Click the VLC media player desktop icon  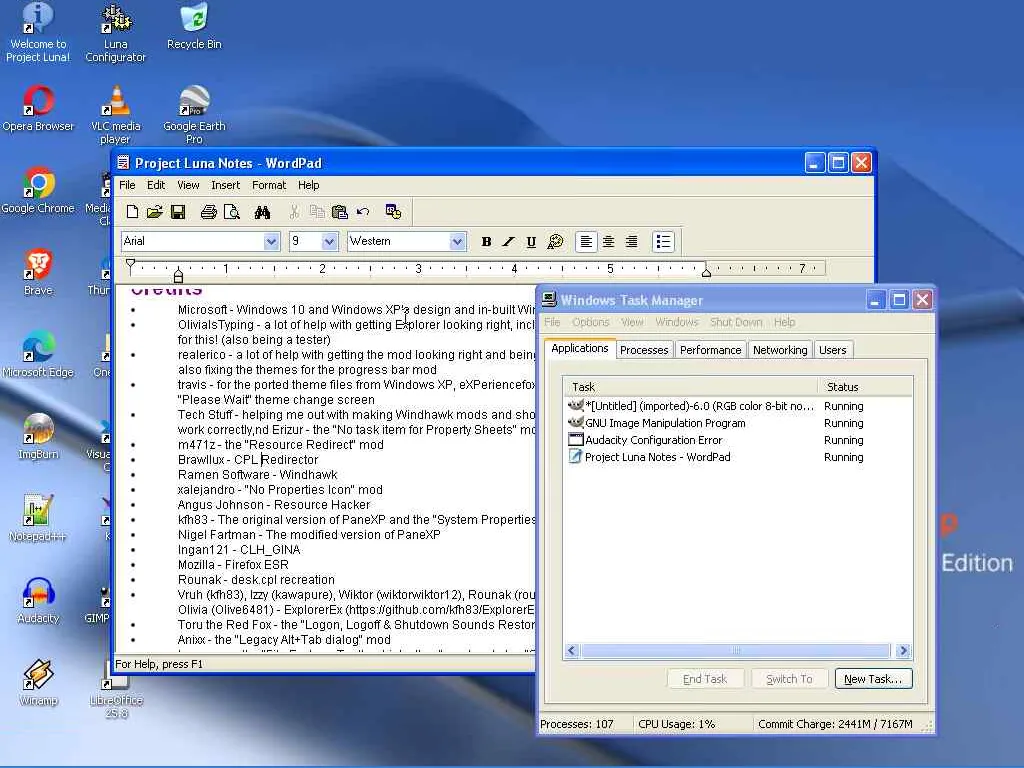tap(116, 115)
